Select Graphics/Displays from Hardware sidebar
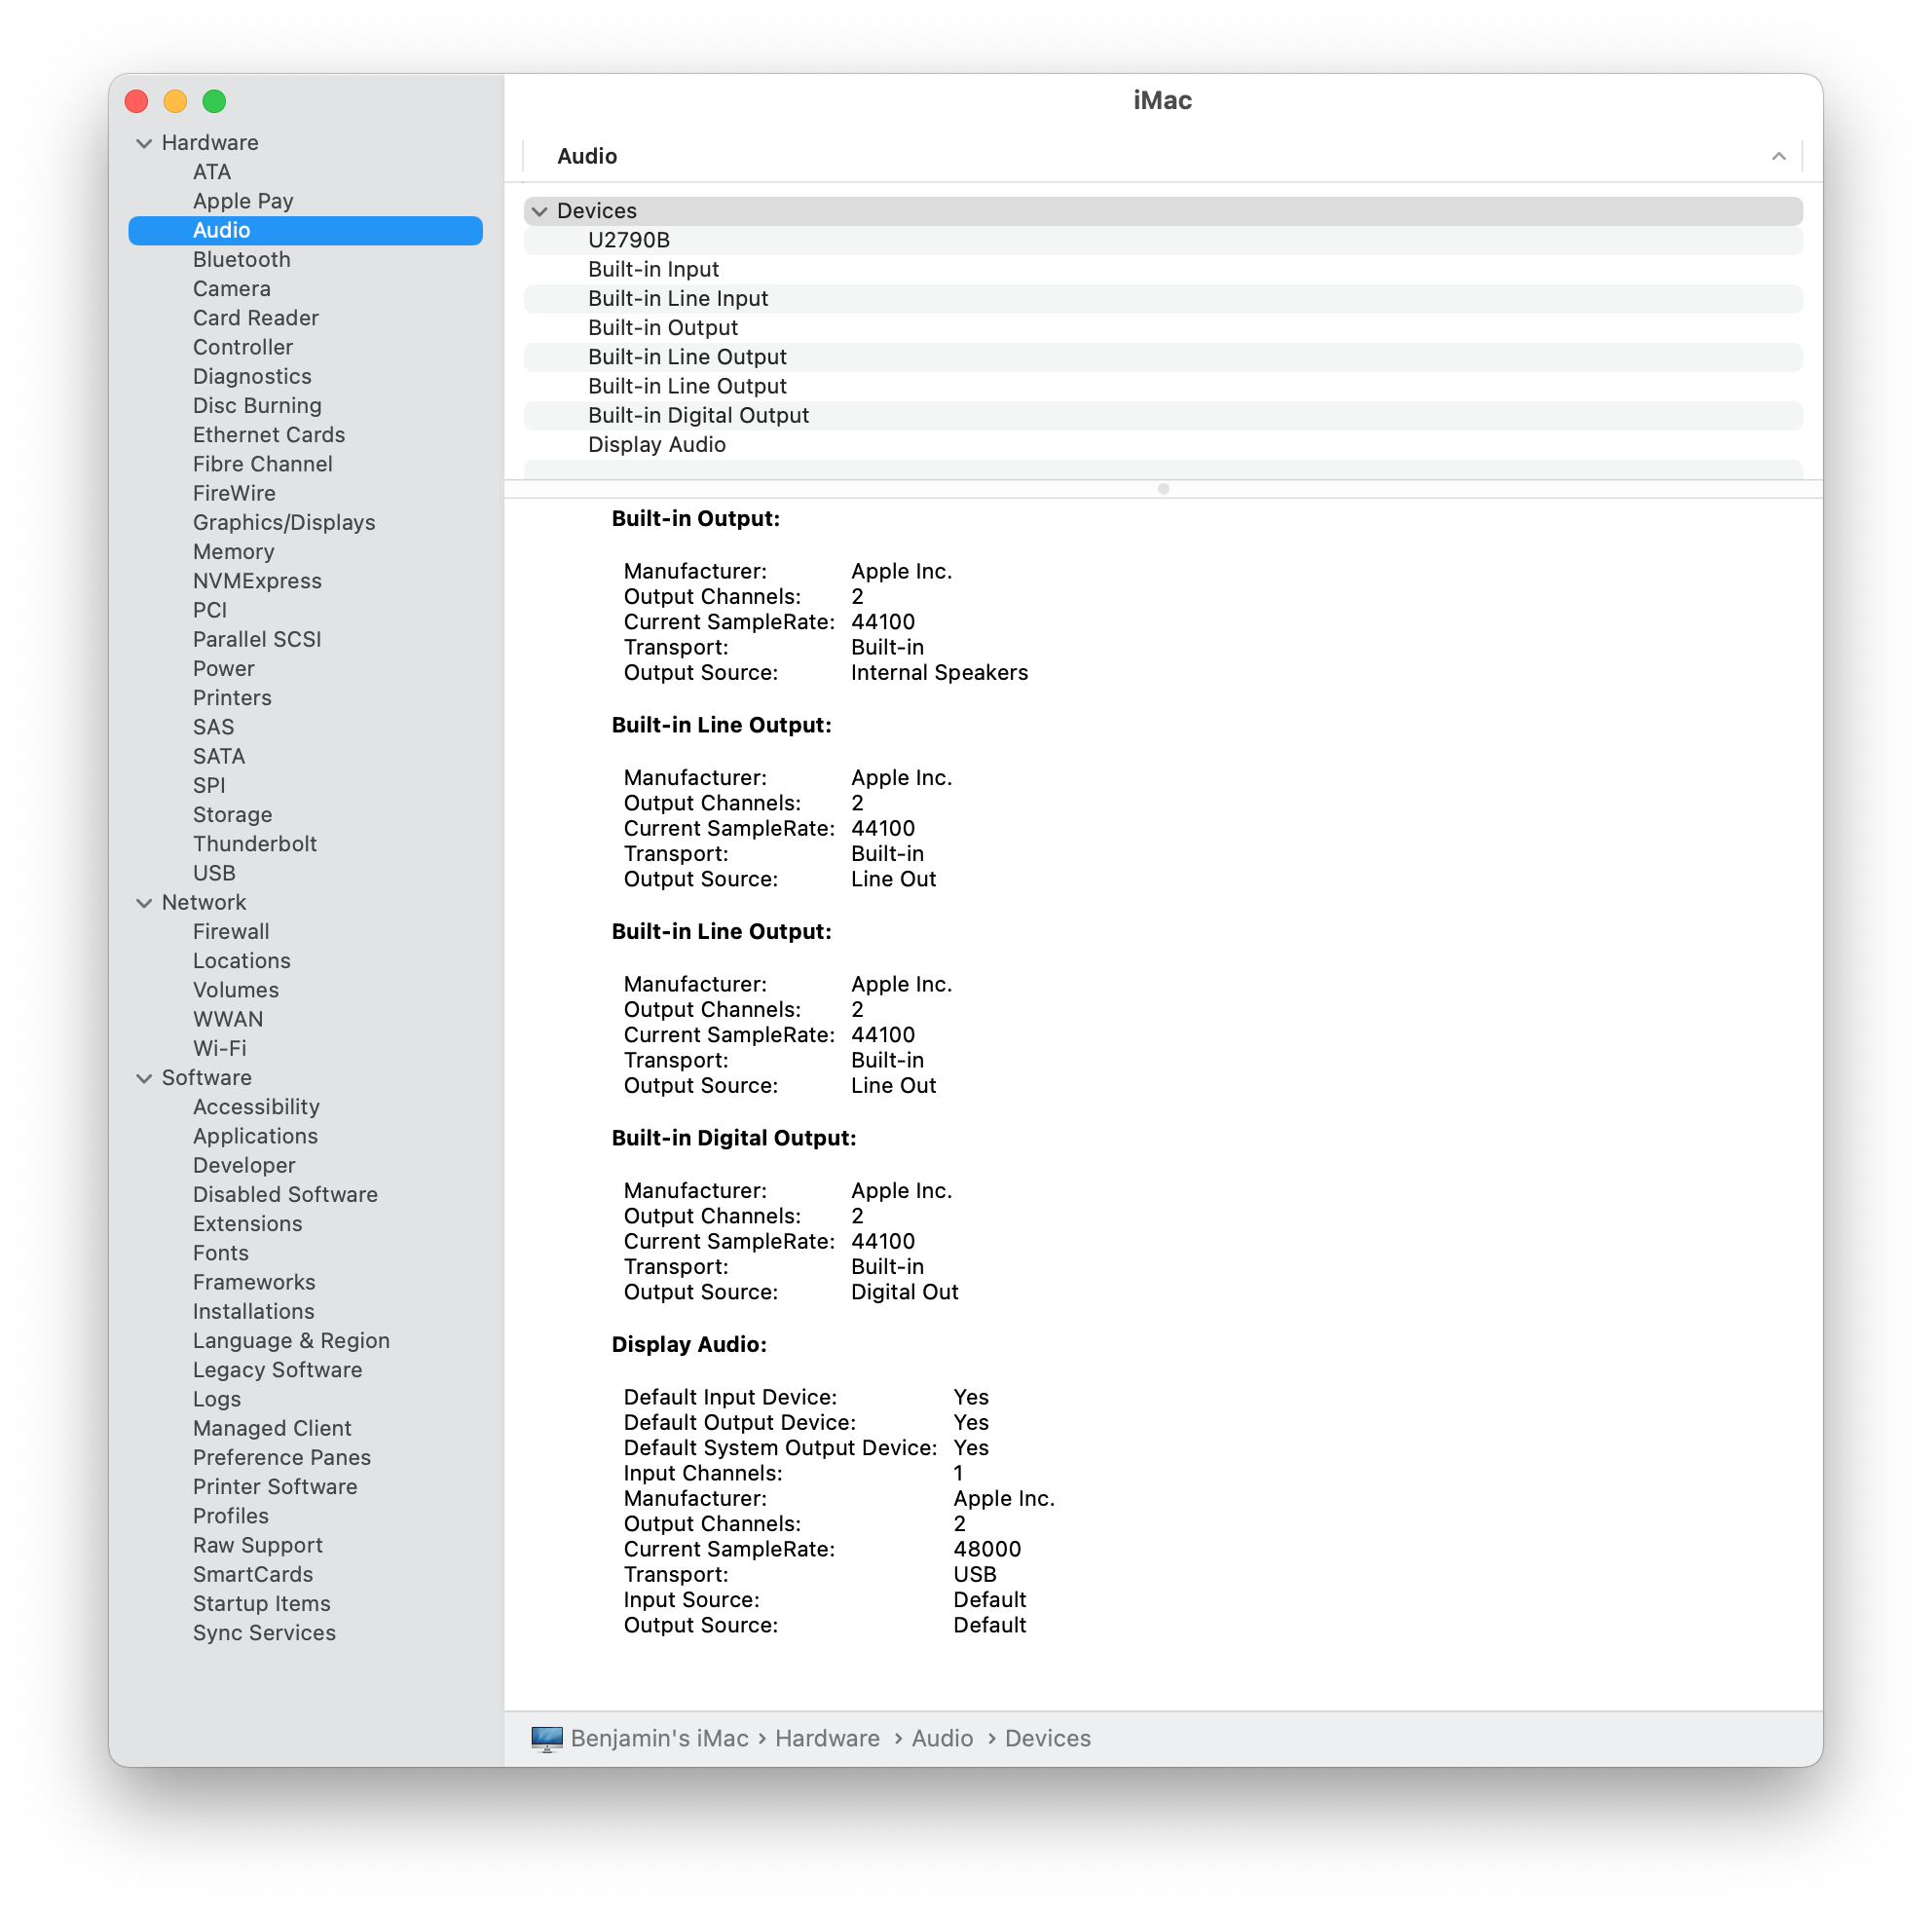The width and height of the screenshot is (1932, 1911). (285, 521)
